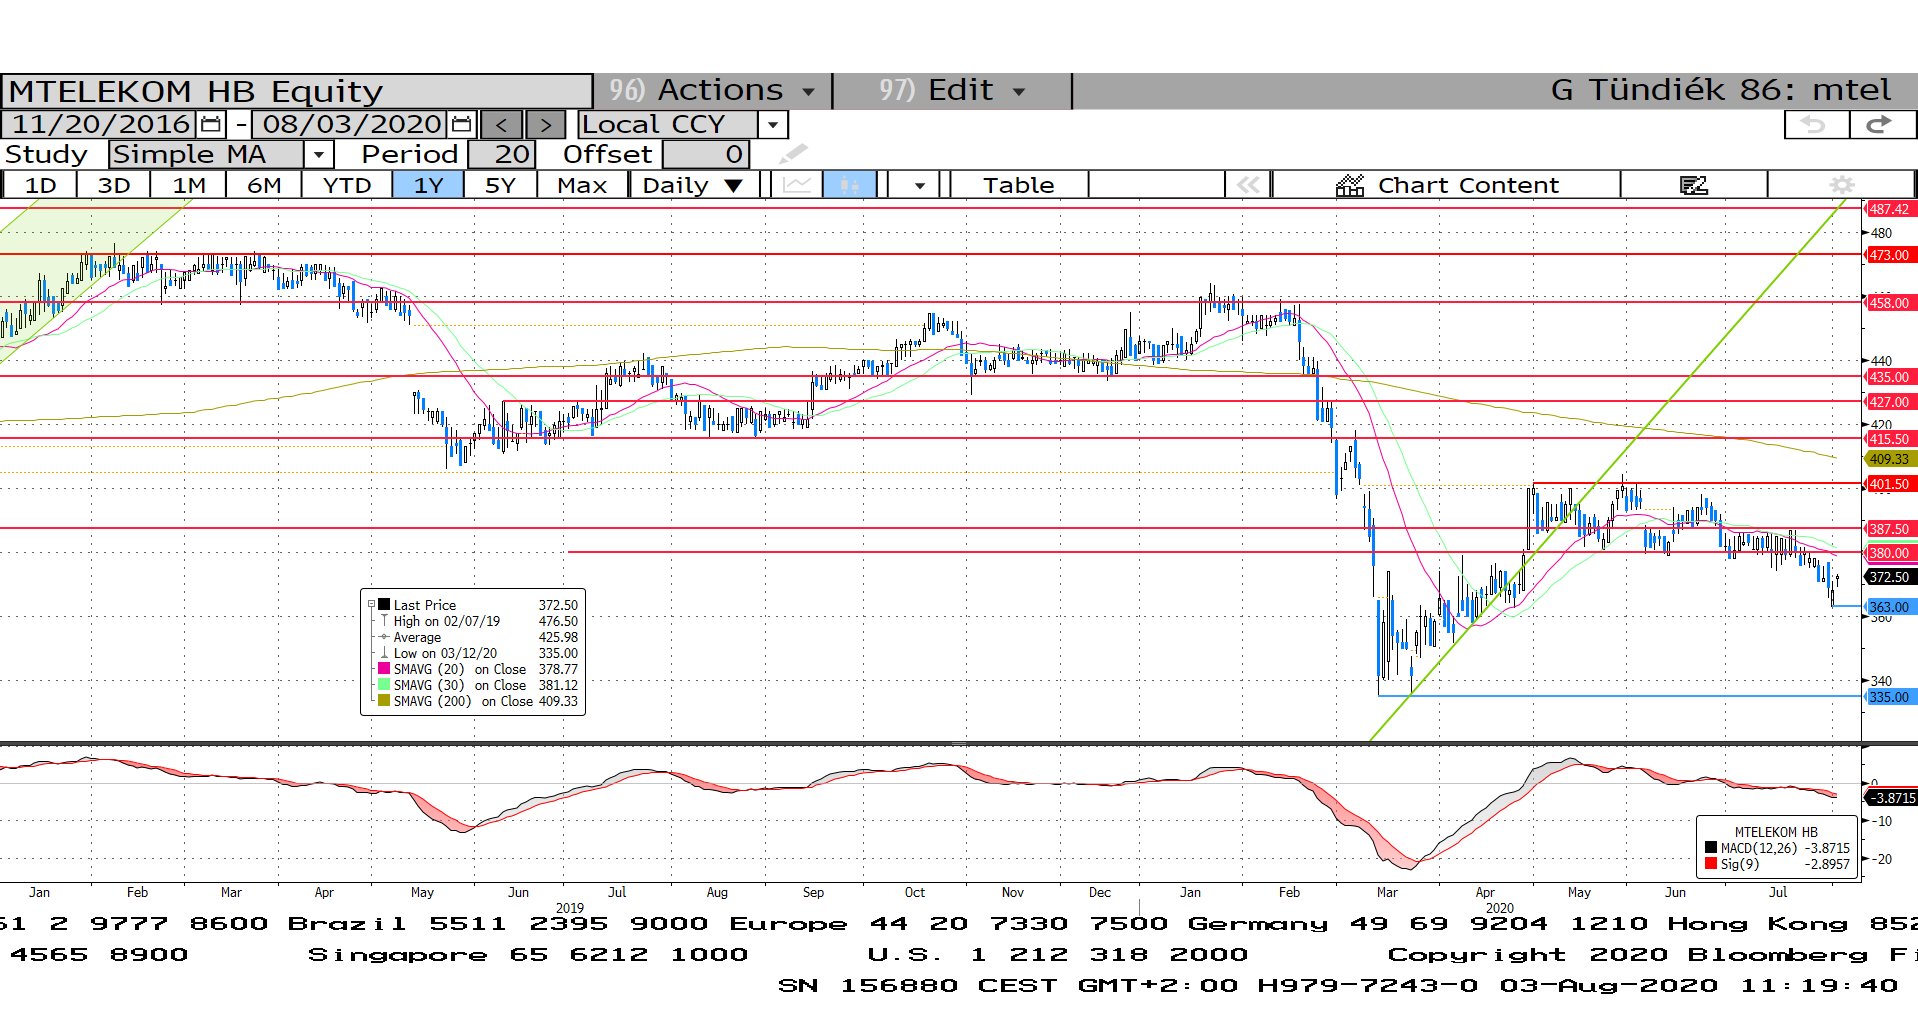Open the Edit dropdown menu

(x=953, y=91)
